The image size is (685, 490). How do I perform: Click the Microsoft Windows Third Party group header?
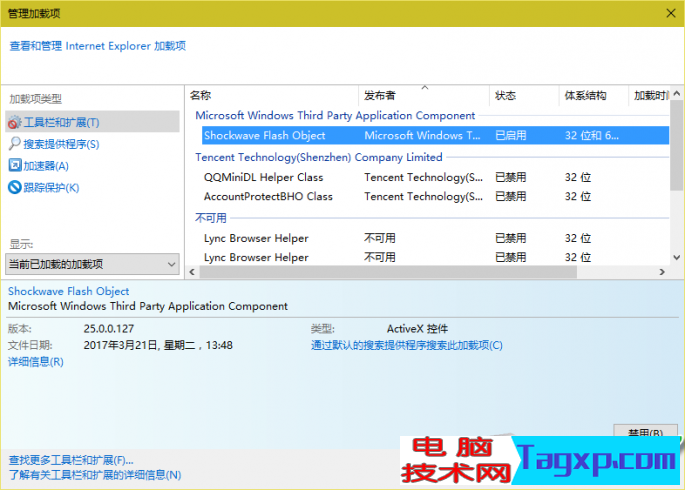click(335, 115)
